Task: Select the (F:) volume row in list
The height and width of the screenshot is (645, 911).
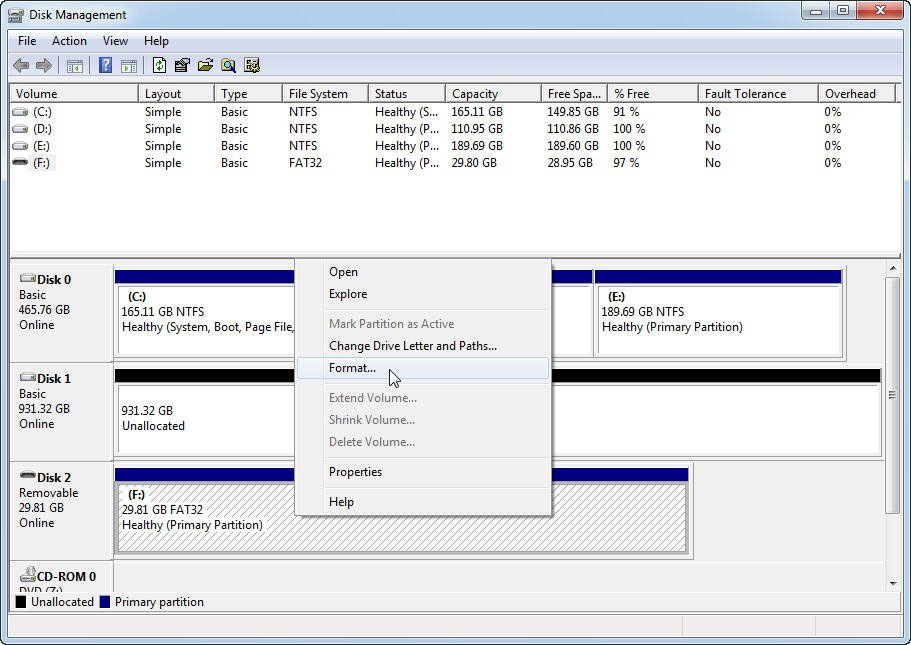Action: 453,163
